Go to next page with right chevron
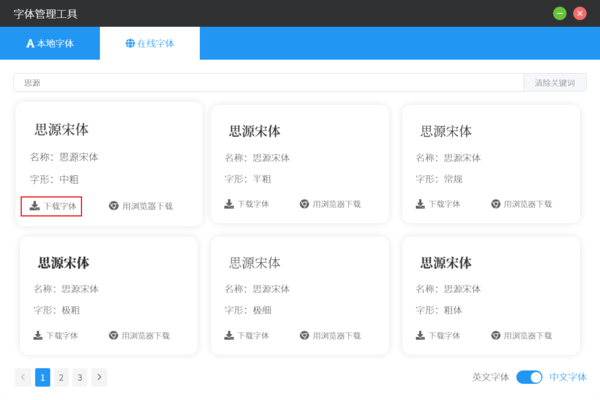600x400 pixels. pos(99,377)
